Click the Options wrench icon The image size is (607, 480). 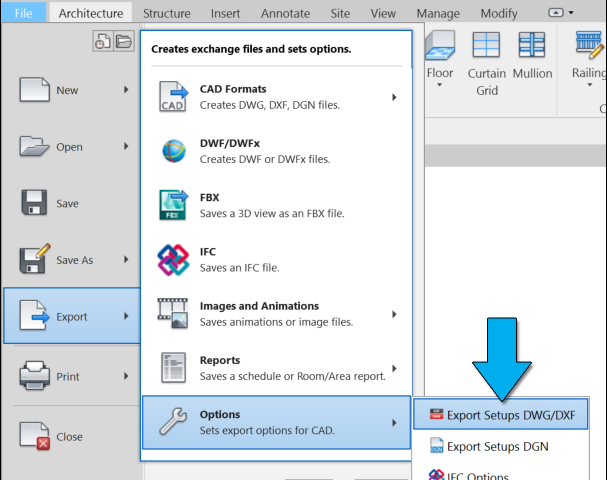click(x=173, y=422)
